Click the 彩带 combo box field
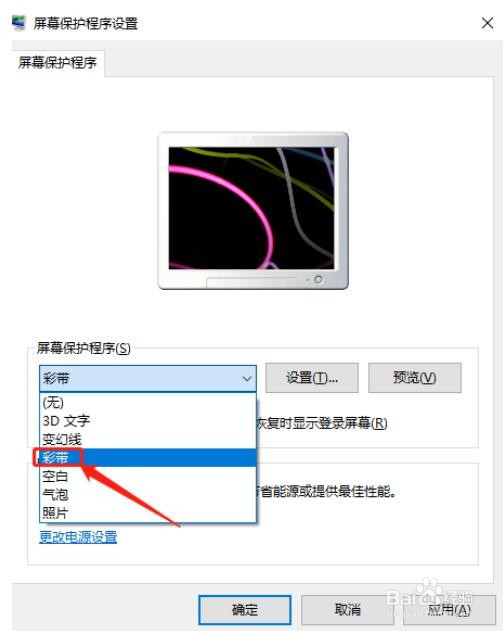 (x=148, y=379)
